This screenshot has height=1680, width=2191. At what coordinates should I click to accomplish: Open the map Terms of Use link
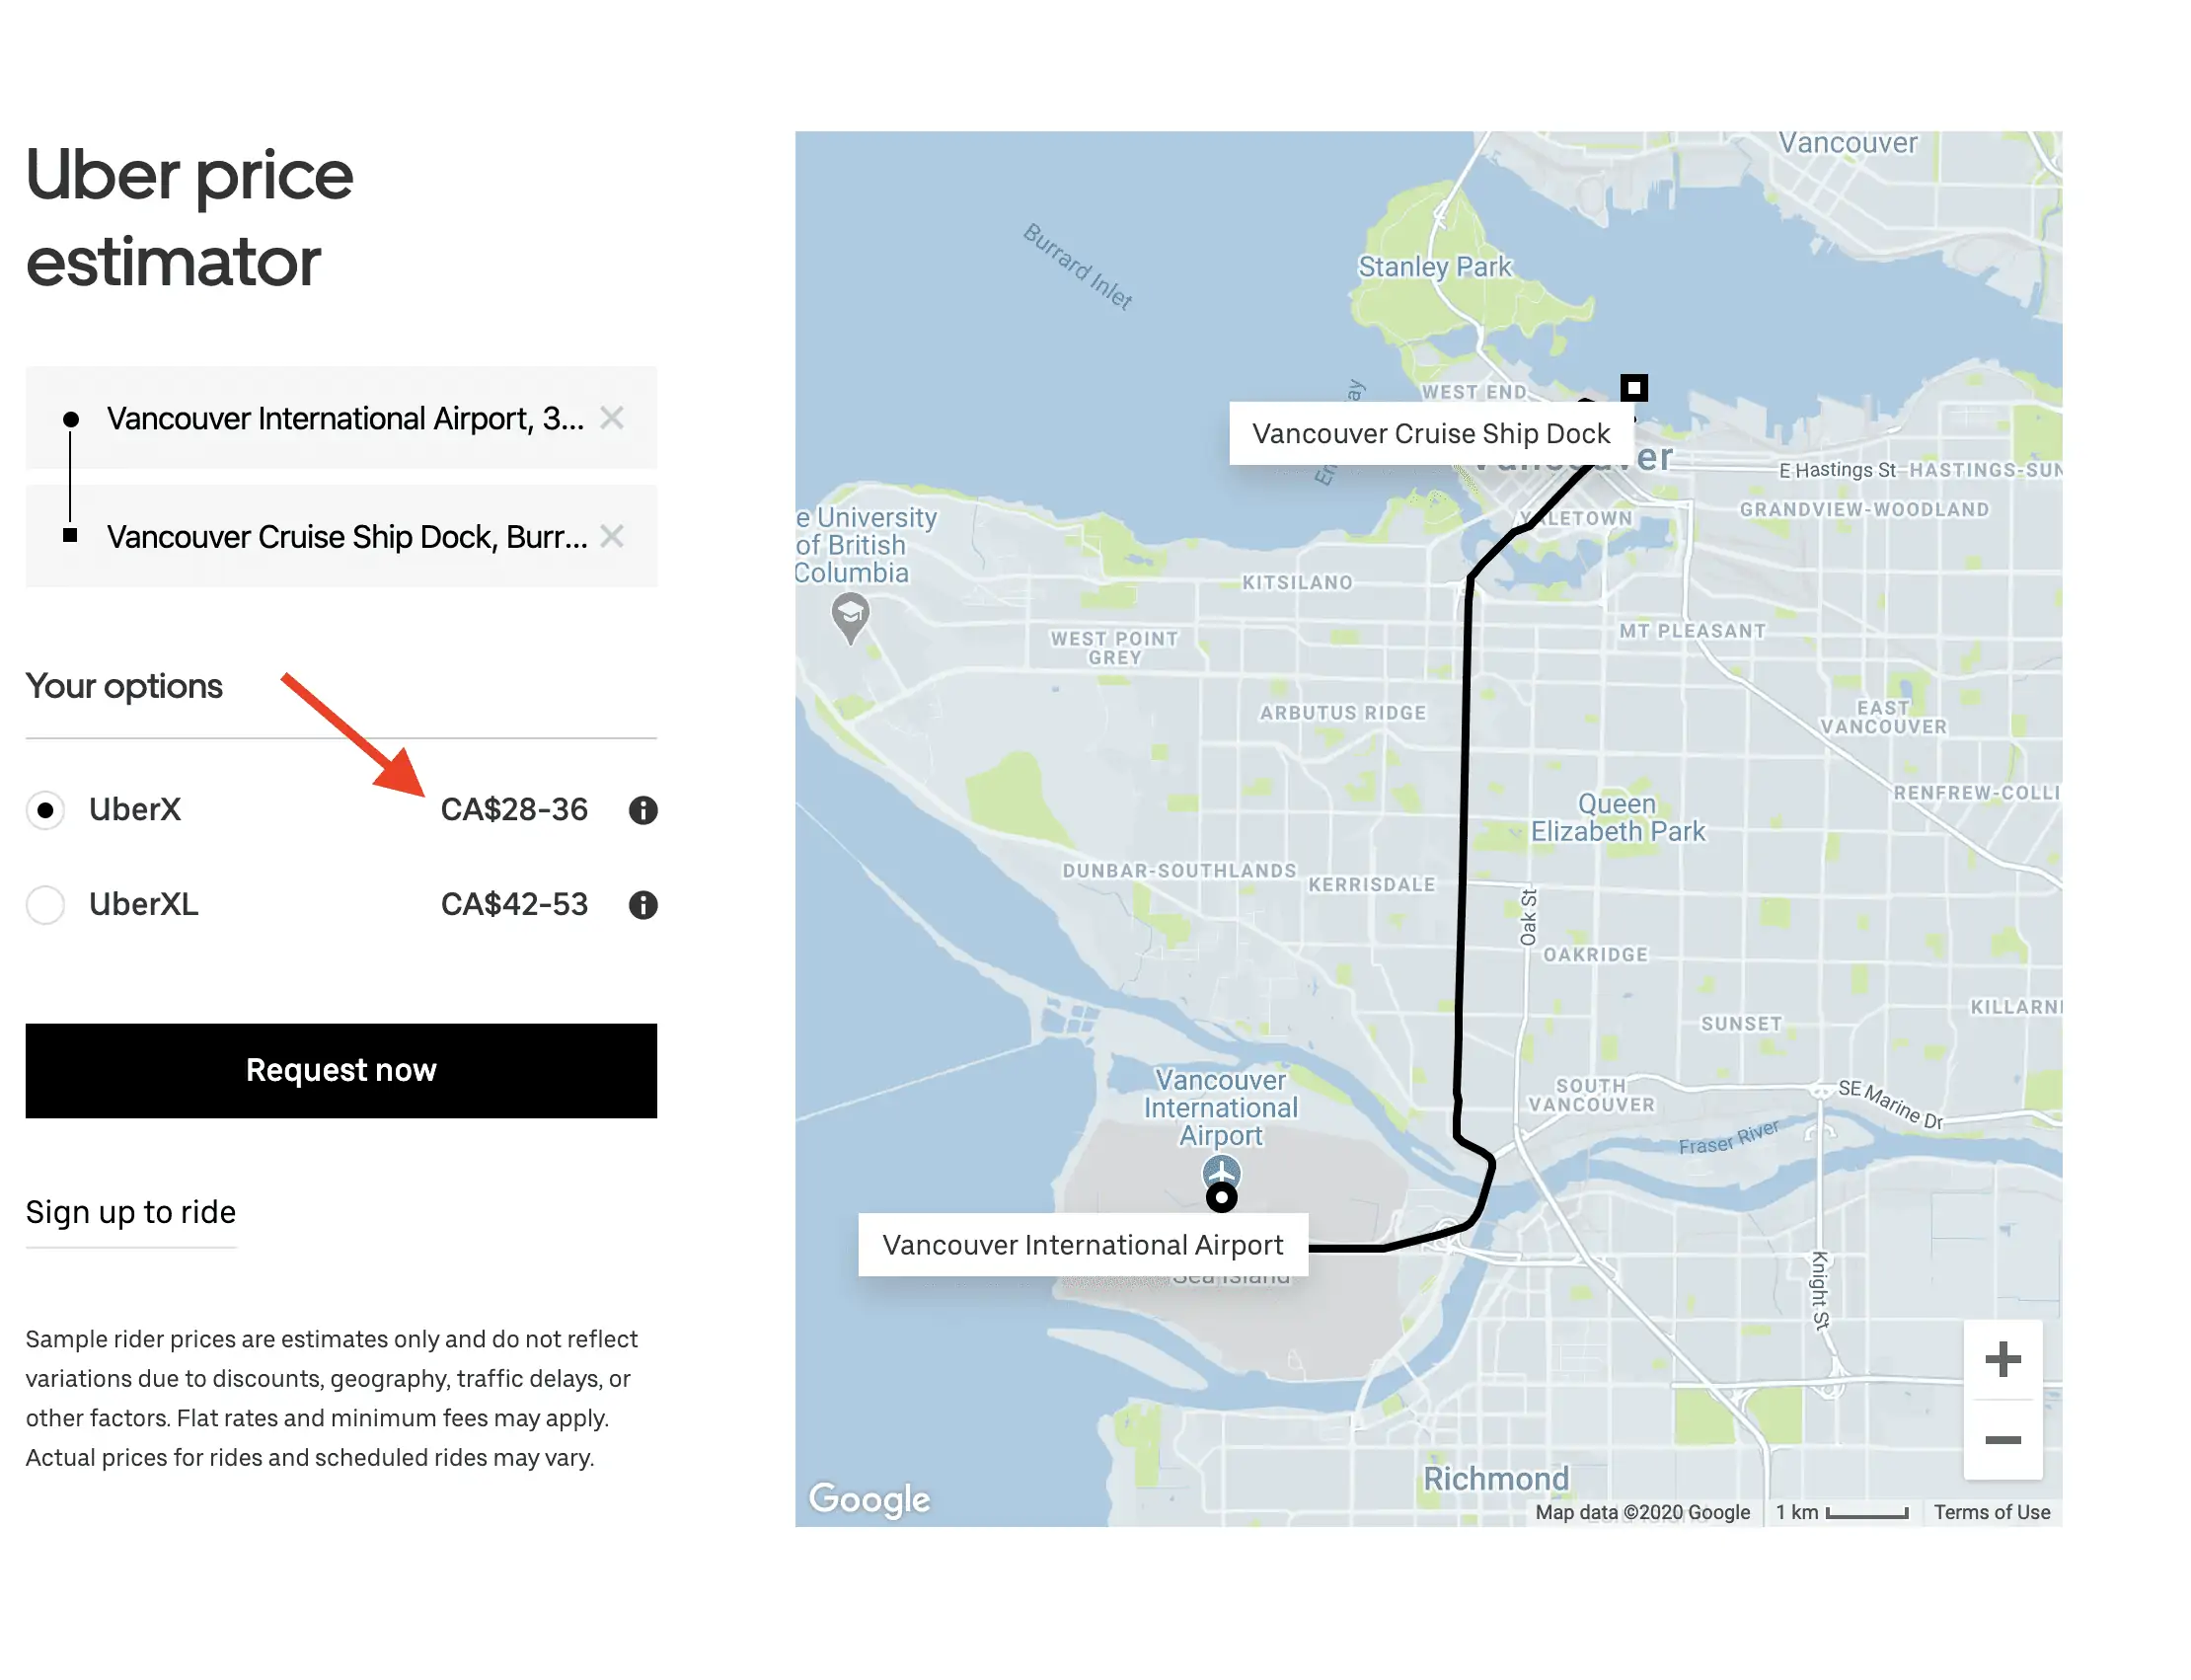pyautogui.click(x=1992, y=1512)
